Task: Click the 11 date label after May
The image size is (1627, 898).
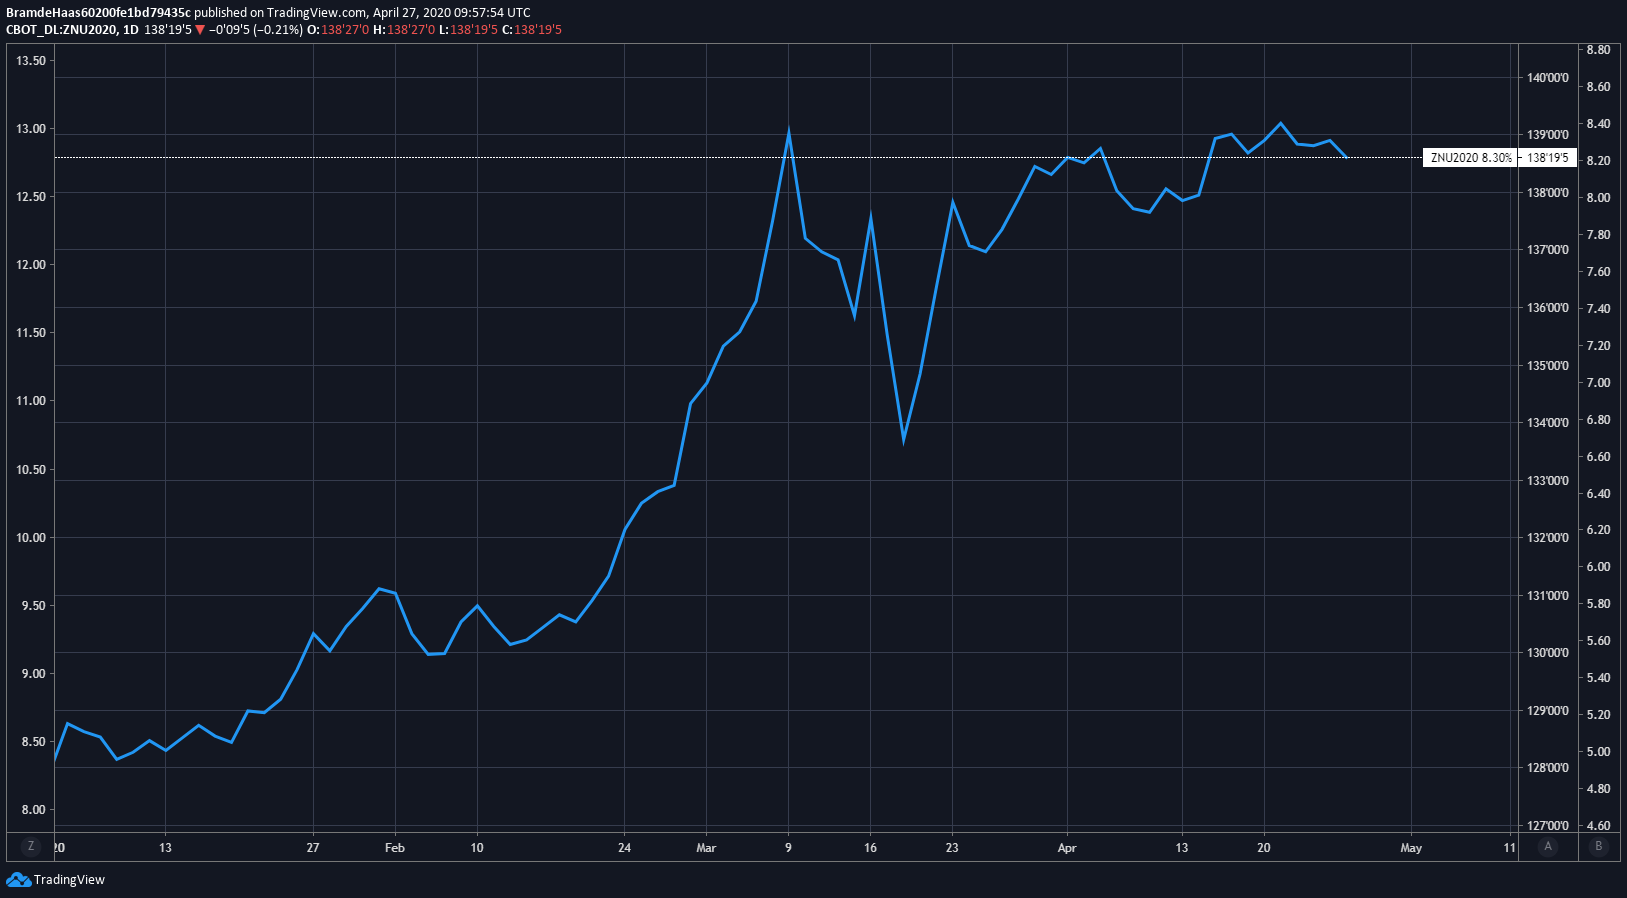Action: pyautogui.click(x=1509, y=848)
